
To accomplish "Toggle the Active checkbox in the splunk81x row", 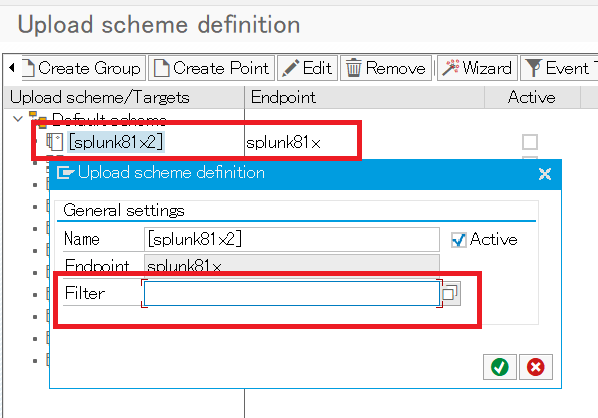I will pyautogui.click(x=530, y=142).
